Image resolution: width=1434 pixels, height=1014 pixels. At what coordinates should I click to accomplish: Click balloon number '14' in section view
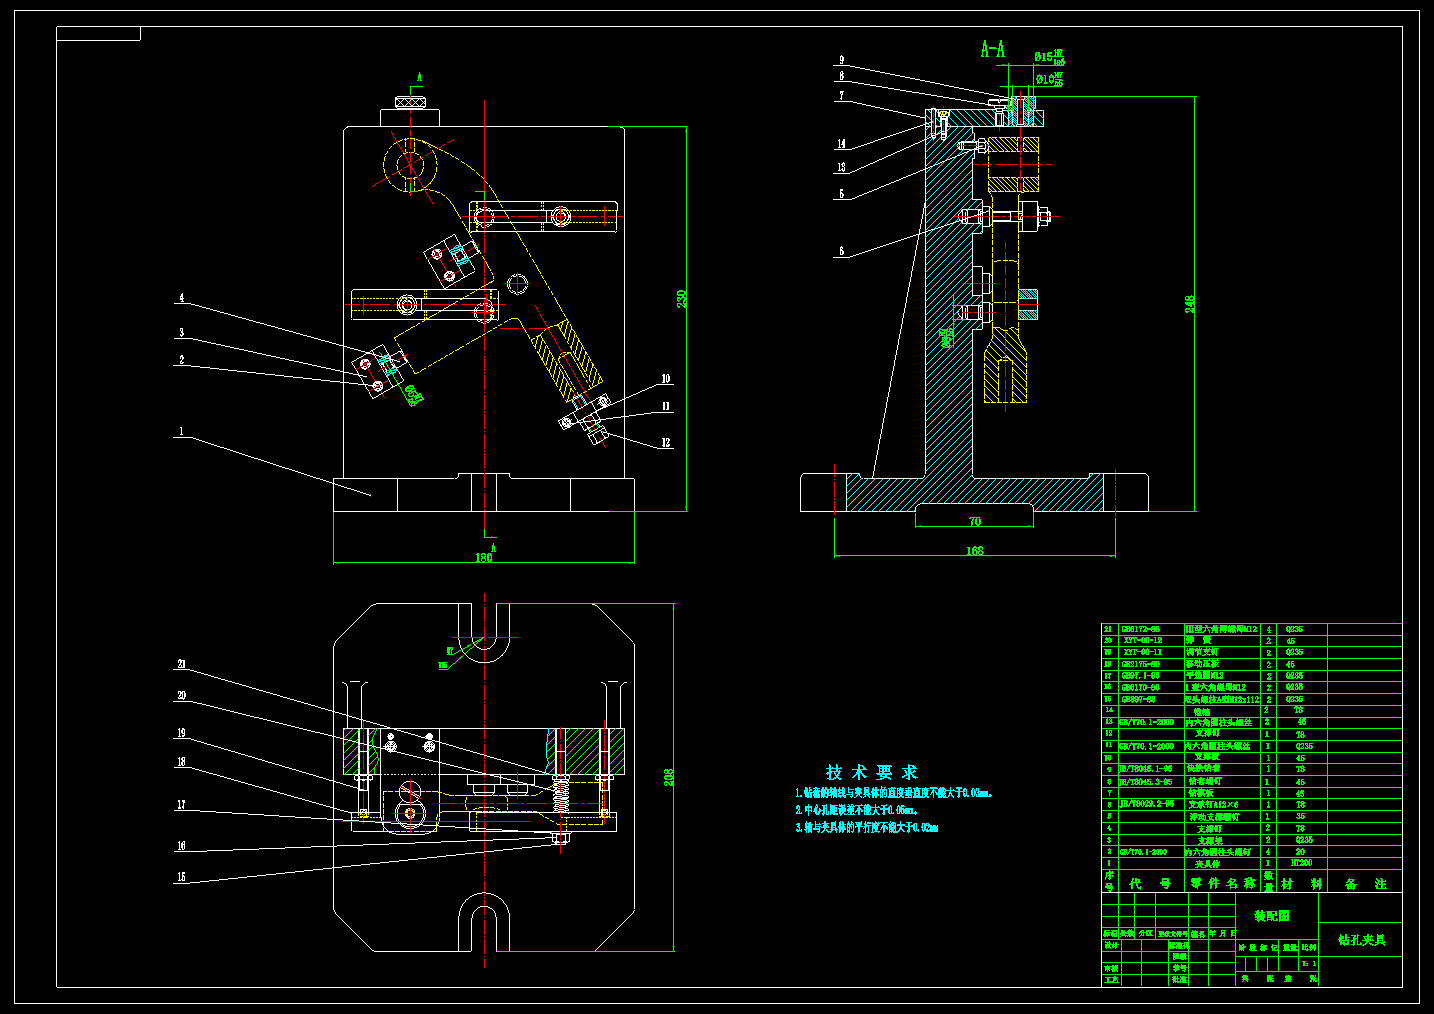tap(841, 144)
